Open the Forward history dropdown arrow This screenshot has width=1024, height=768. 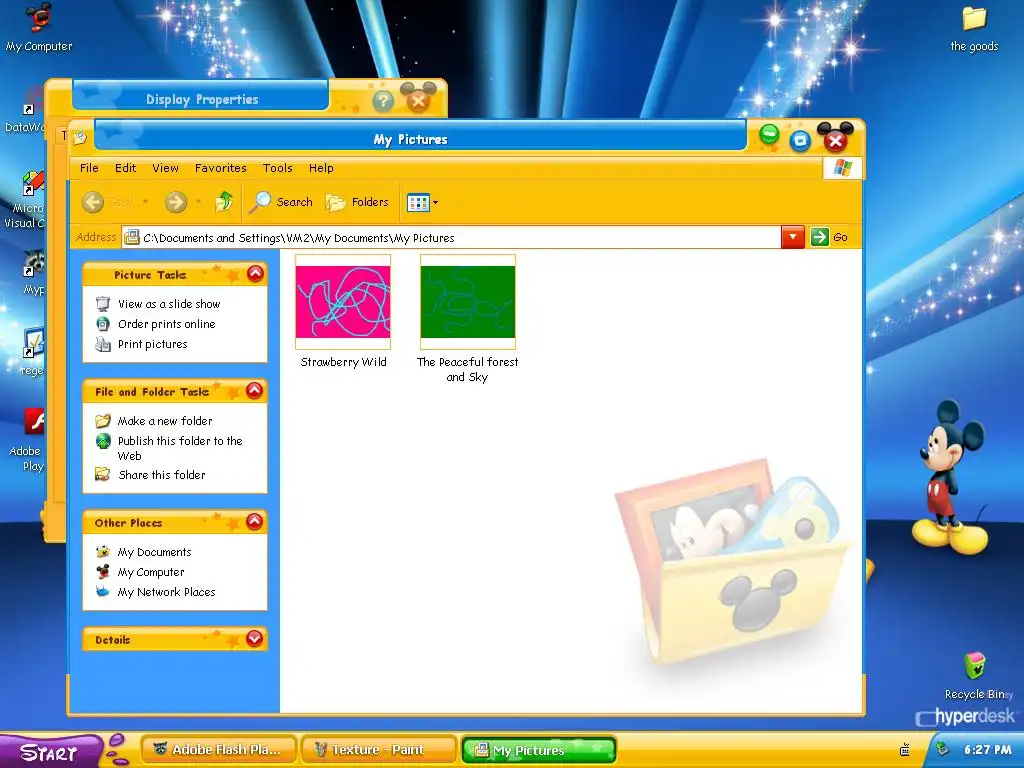[198, 202]
